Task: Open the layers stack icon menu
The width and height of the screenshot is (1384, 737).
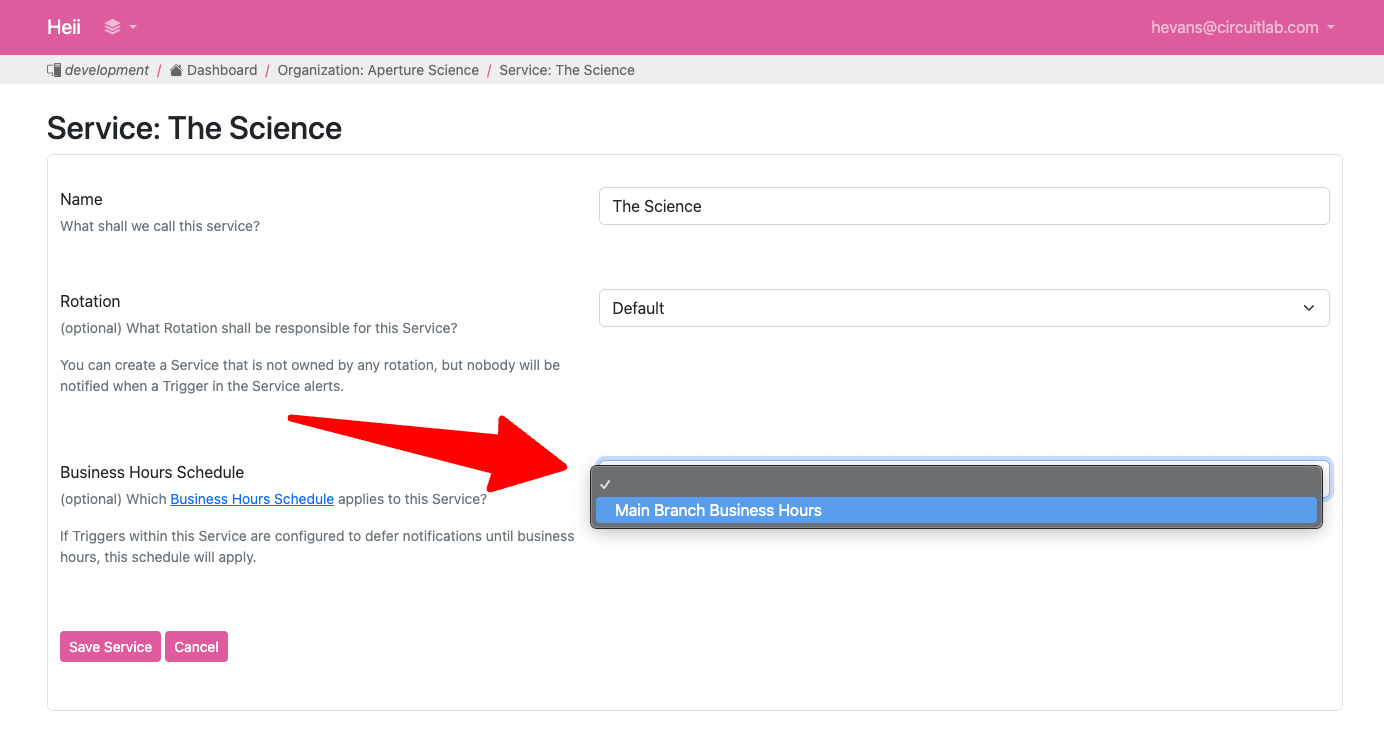Action: click(120, 27)
